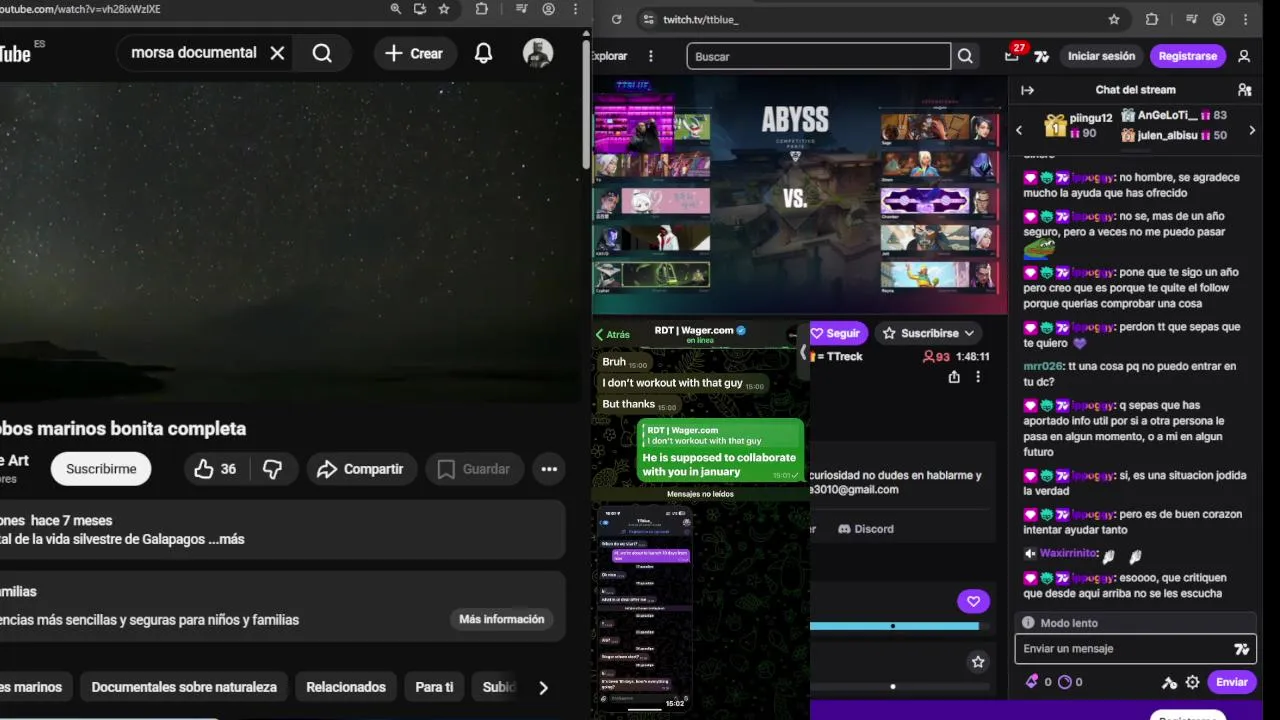Open Chrome three-dot menu in YouTube window
1280x720 pixels.
[x=576, y=9]
